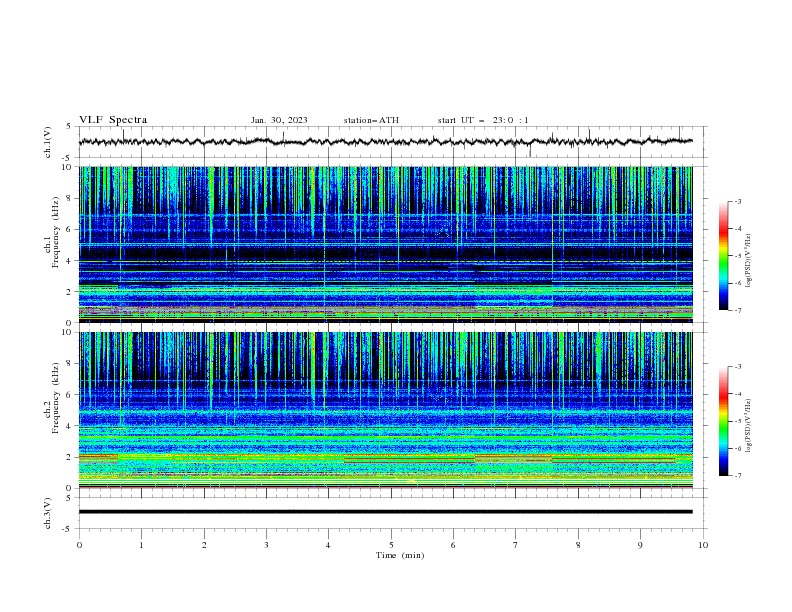The image size is (792, 612).
Task: Select tick label "7" on the time axis
Action: click(x=516, y=545)
